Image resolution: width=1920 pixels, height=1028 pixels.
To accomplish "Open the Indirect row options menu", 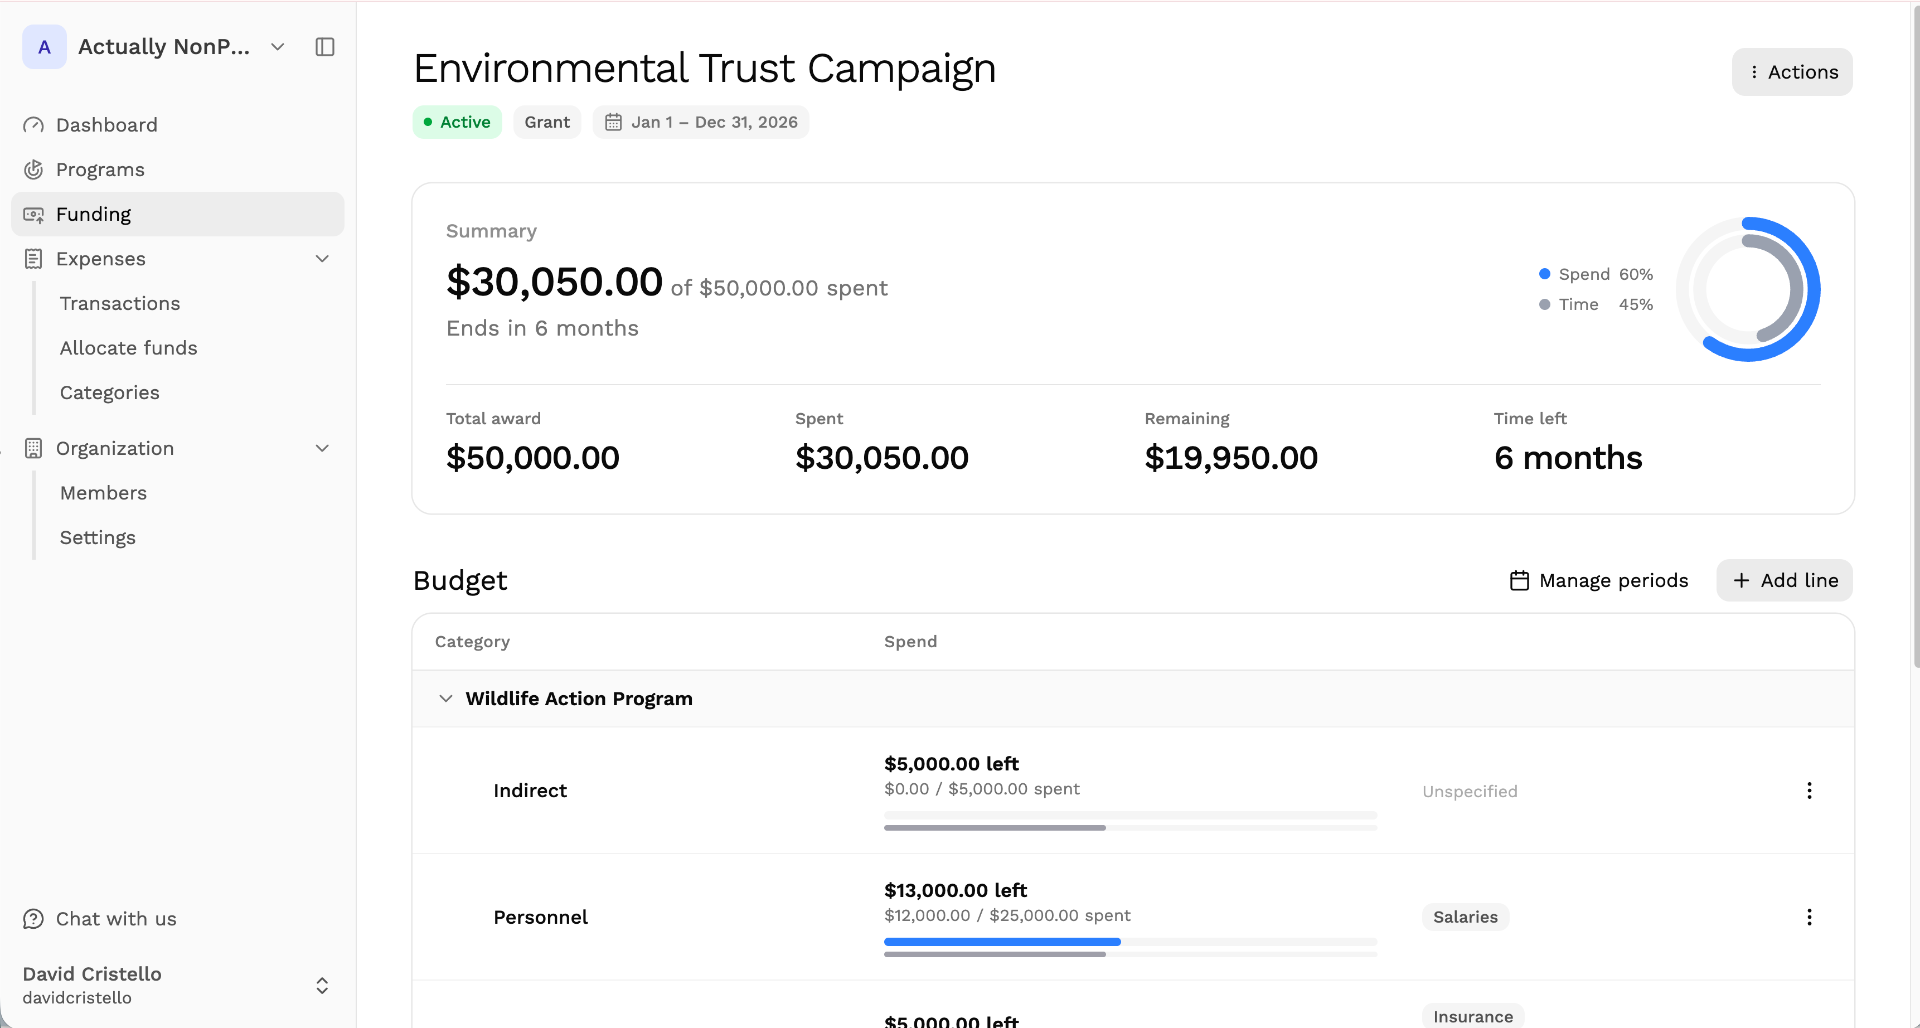I will 1809,791.
